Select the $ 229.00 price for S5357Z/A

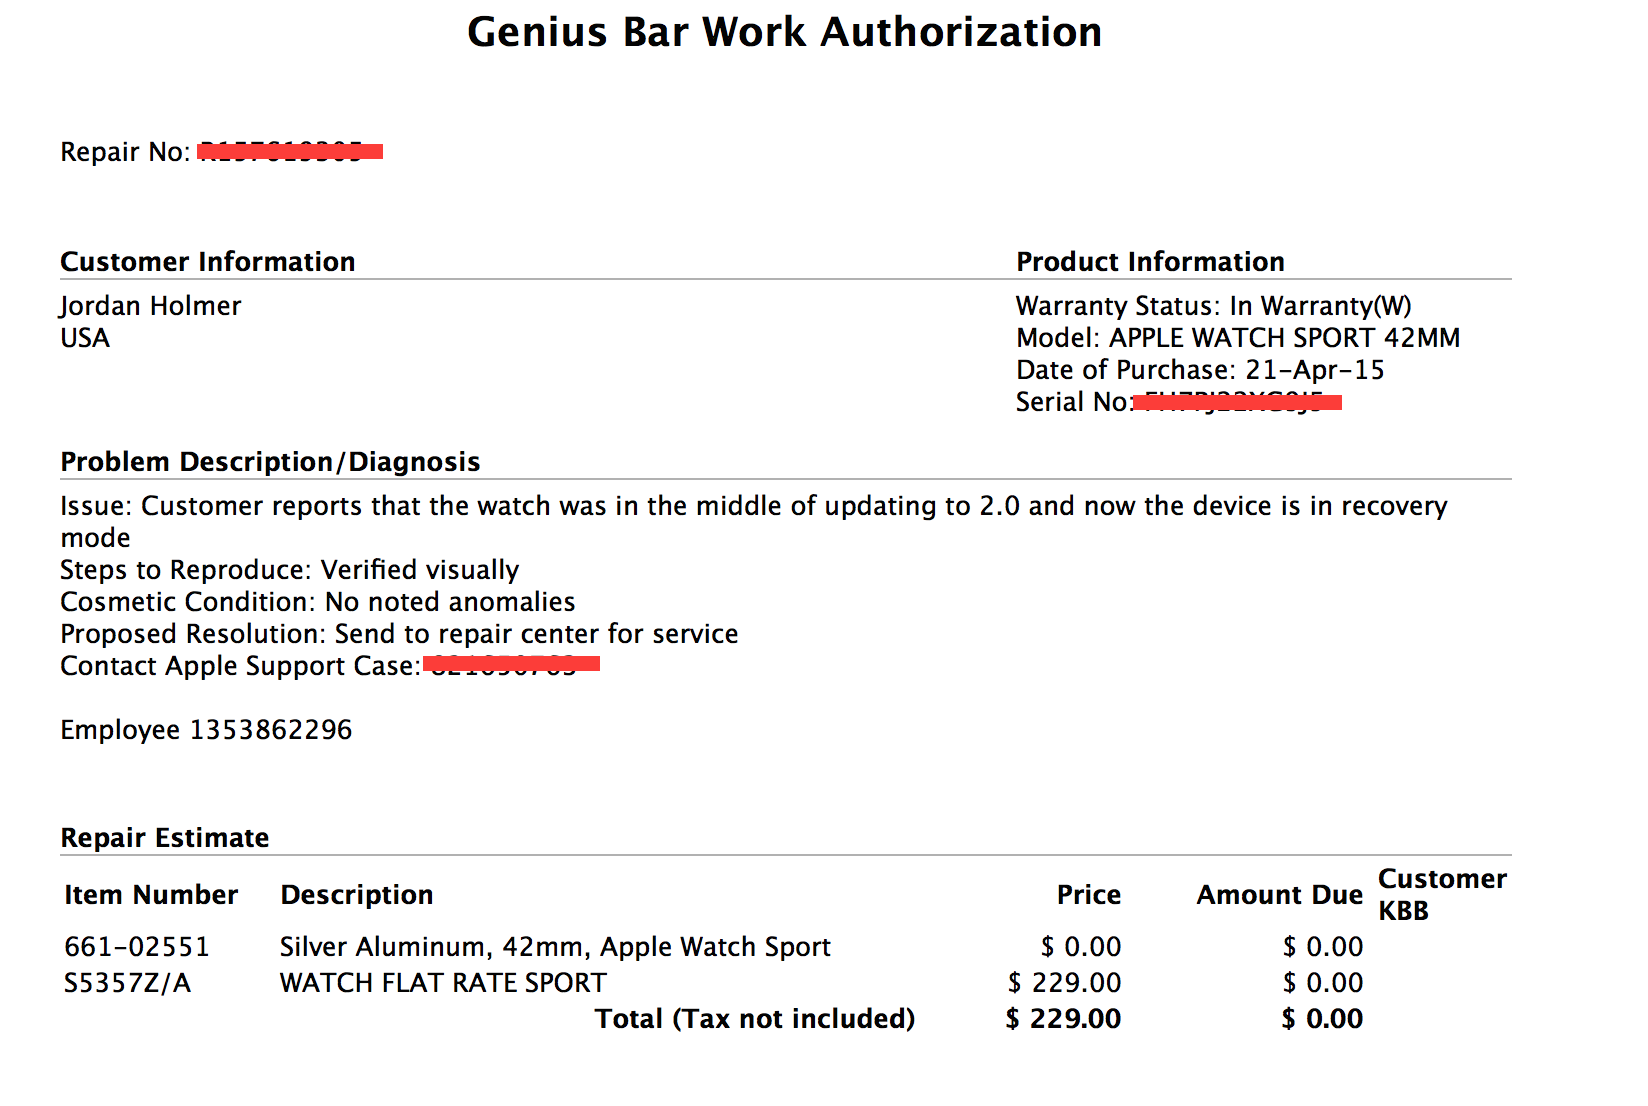pyautogui.click(x=1065, y=983)
